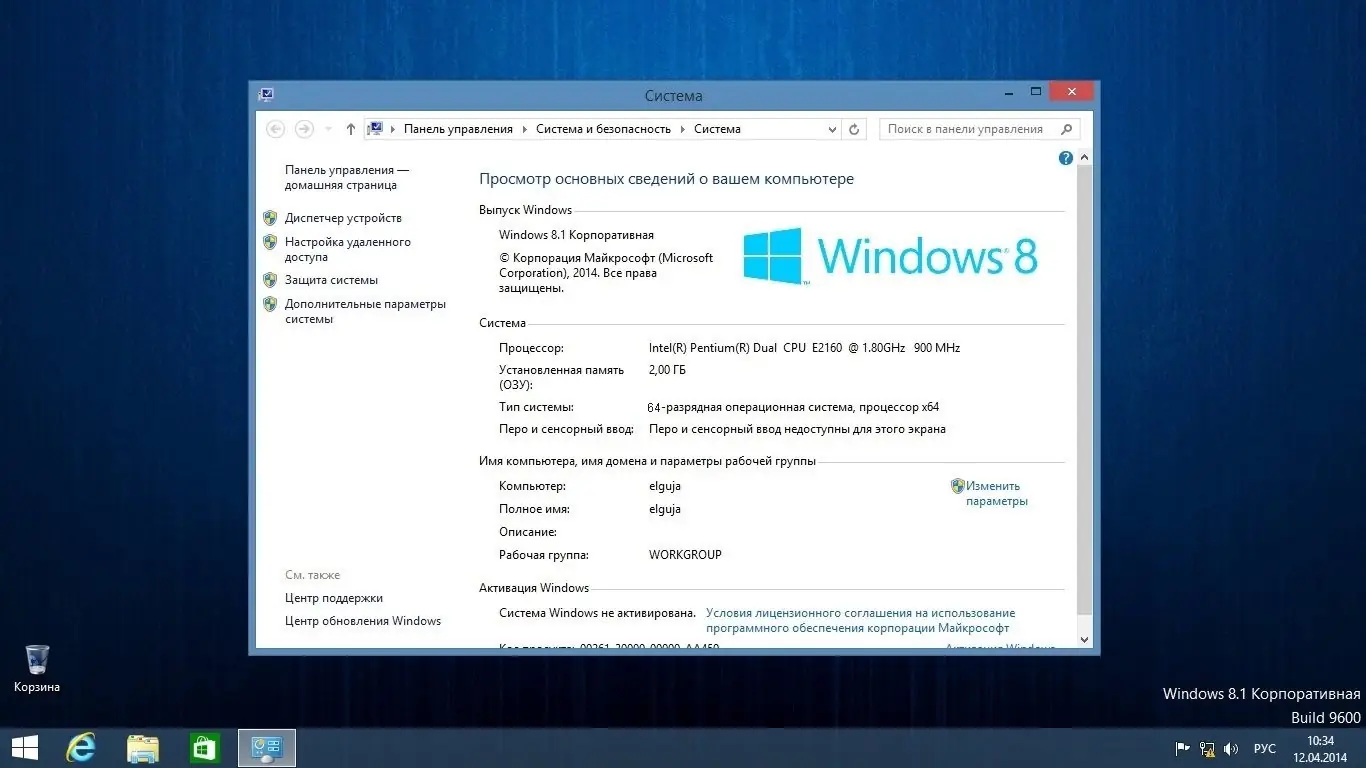Click the Intel Pentium Dual processor value
Image resolution: width=1366 pixels, height=768 pixels.
pyautogui.click(x=804, y=348)
